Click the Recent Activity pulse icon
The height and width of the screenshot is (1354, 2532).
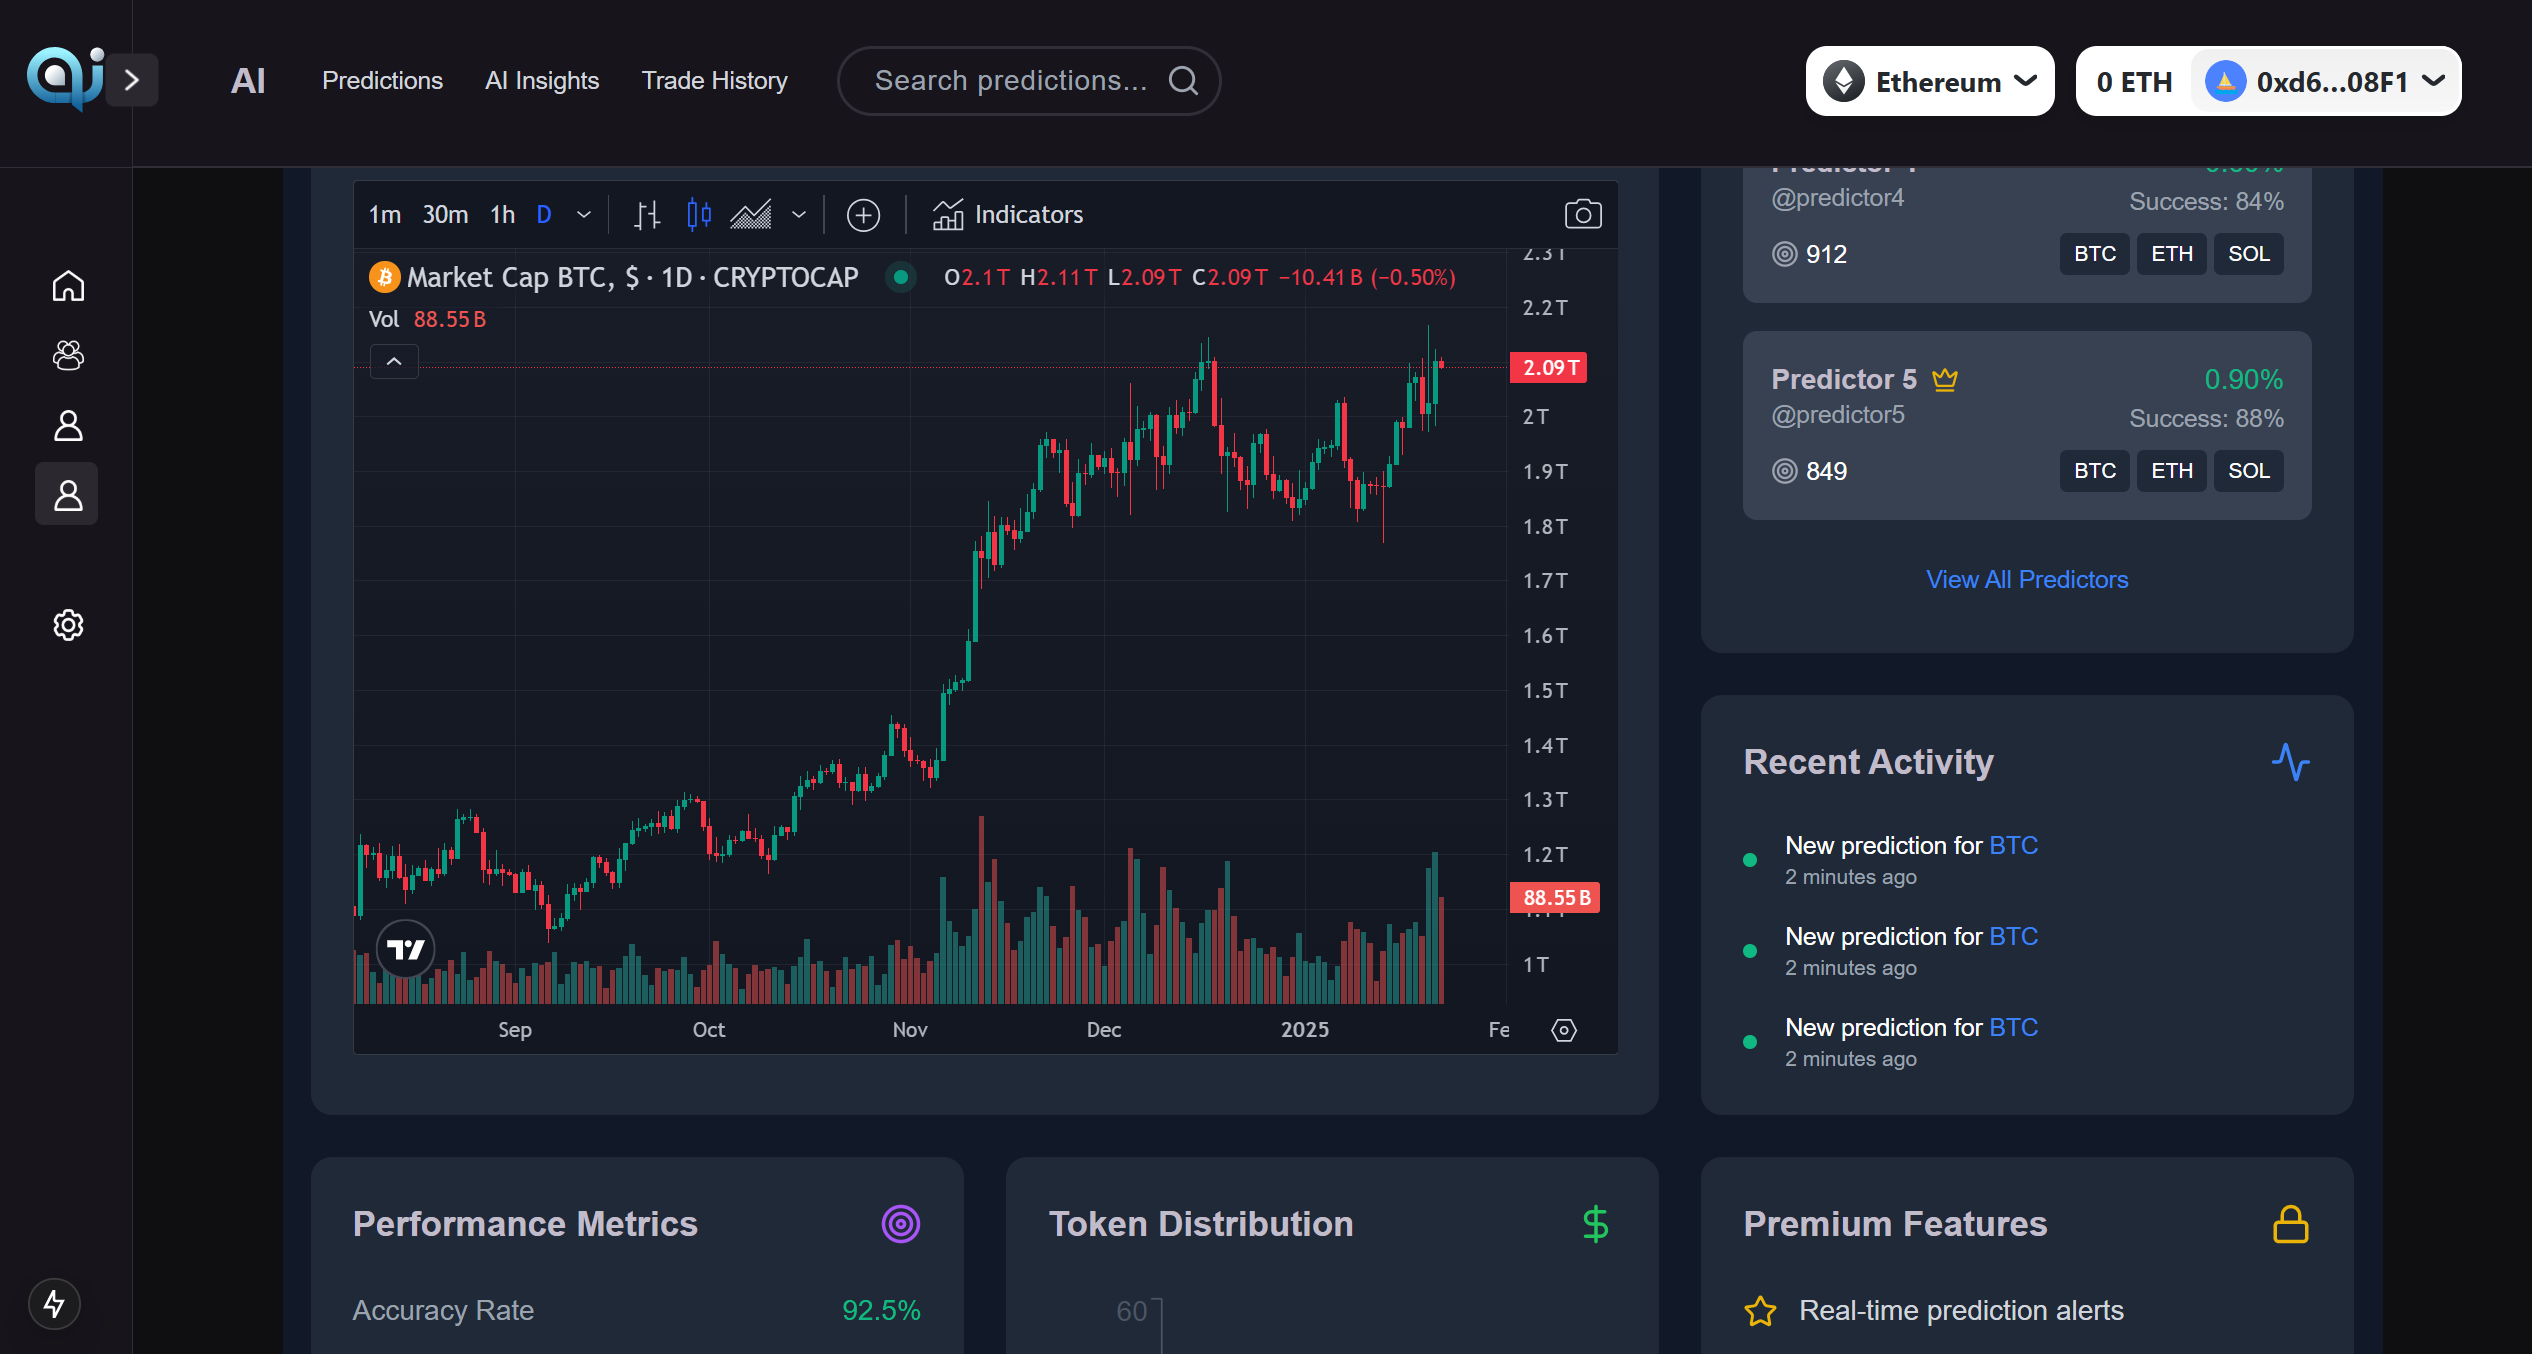[2290, 762]
